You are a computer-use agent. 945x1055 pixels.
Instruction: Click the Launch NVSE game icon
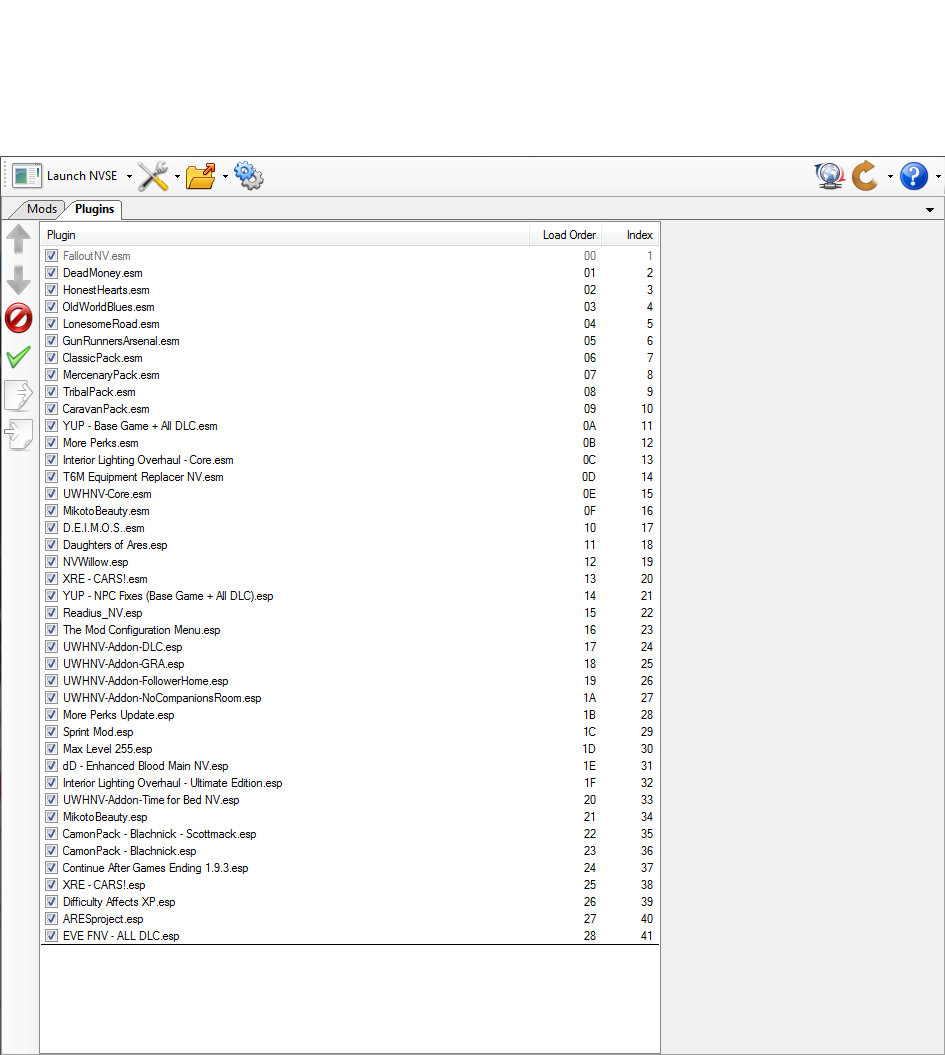pos(27,176)
